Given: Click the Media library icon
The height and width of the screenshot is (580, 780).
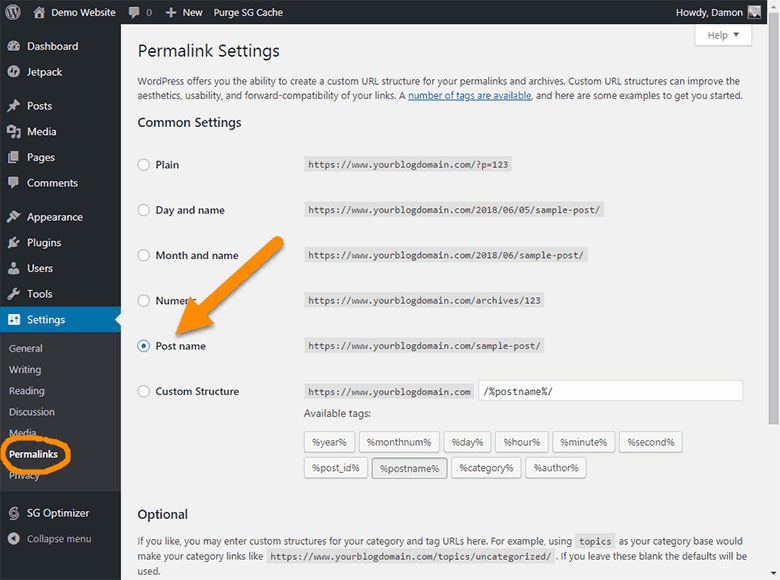Looking at the screenshot, I should point(14,131).
